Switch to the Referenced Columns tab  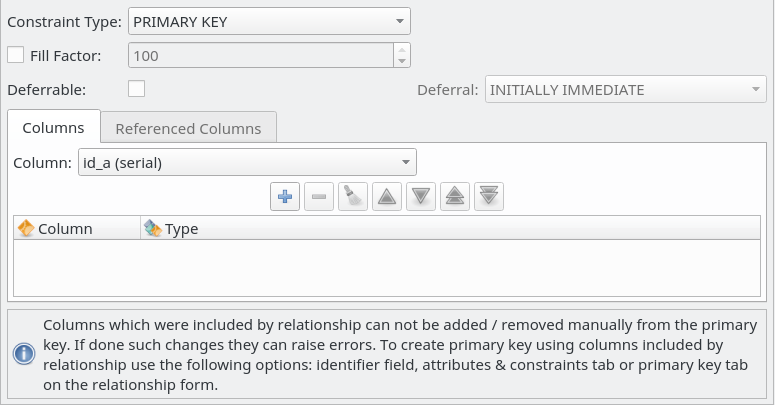pyautogui.click(x=188, y=129)
